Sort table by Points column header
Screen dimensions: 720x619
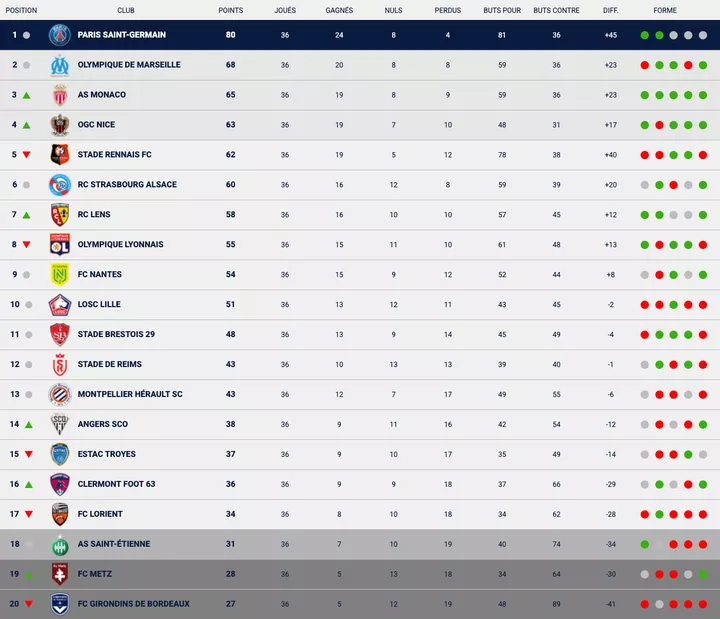coord(230,10)
